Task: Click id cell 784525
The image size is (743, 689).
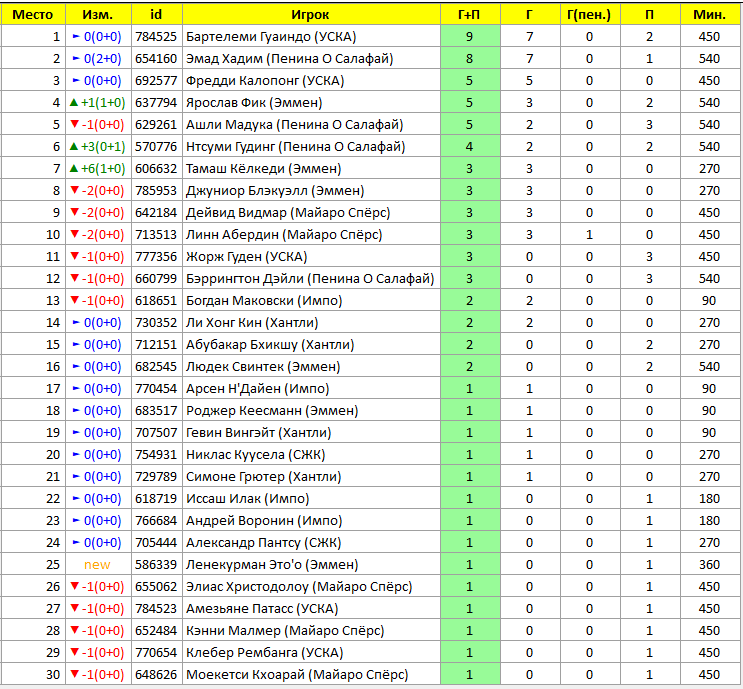Action: (x=156, y=36)
